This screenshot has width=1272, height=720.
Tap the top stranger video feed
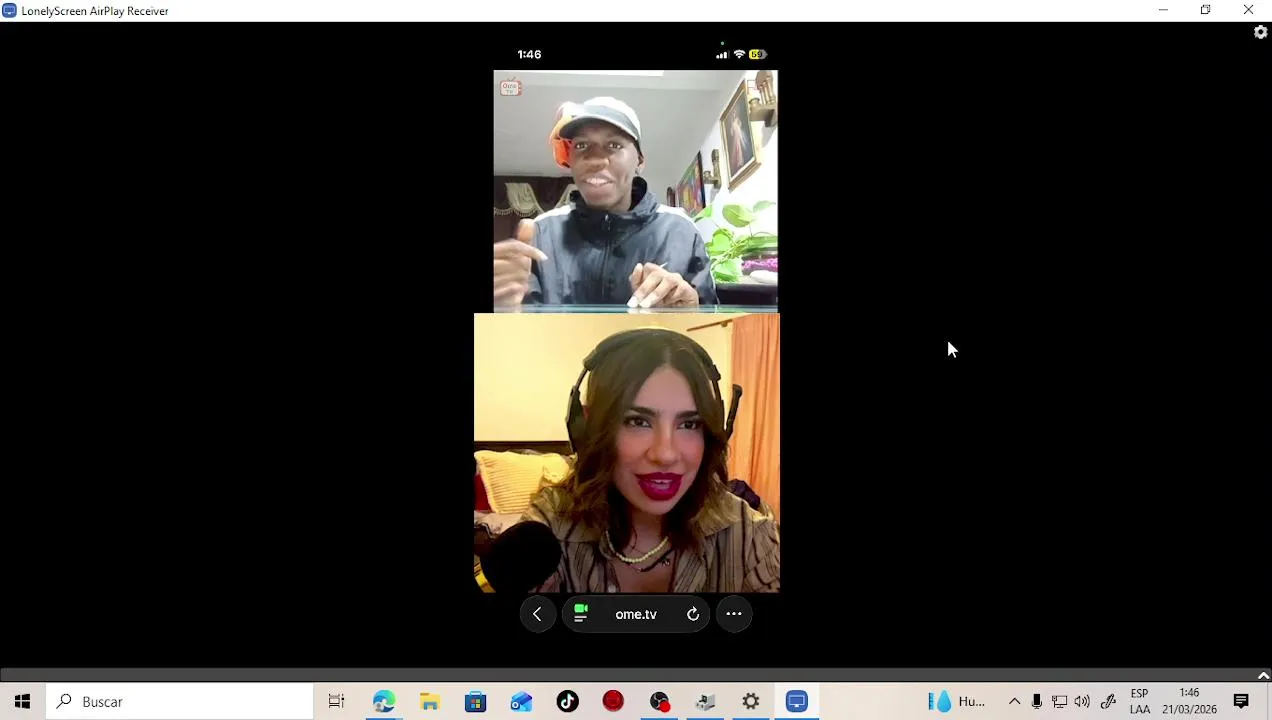(635, 191)
